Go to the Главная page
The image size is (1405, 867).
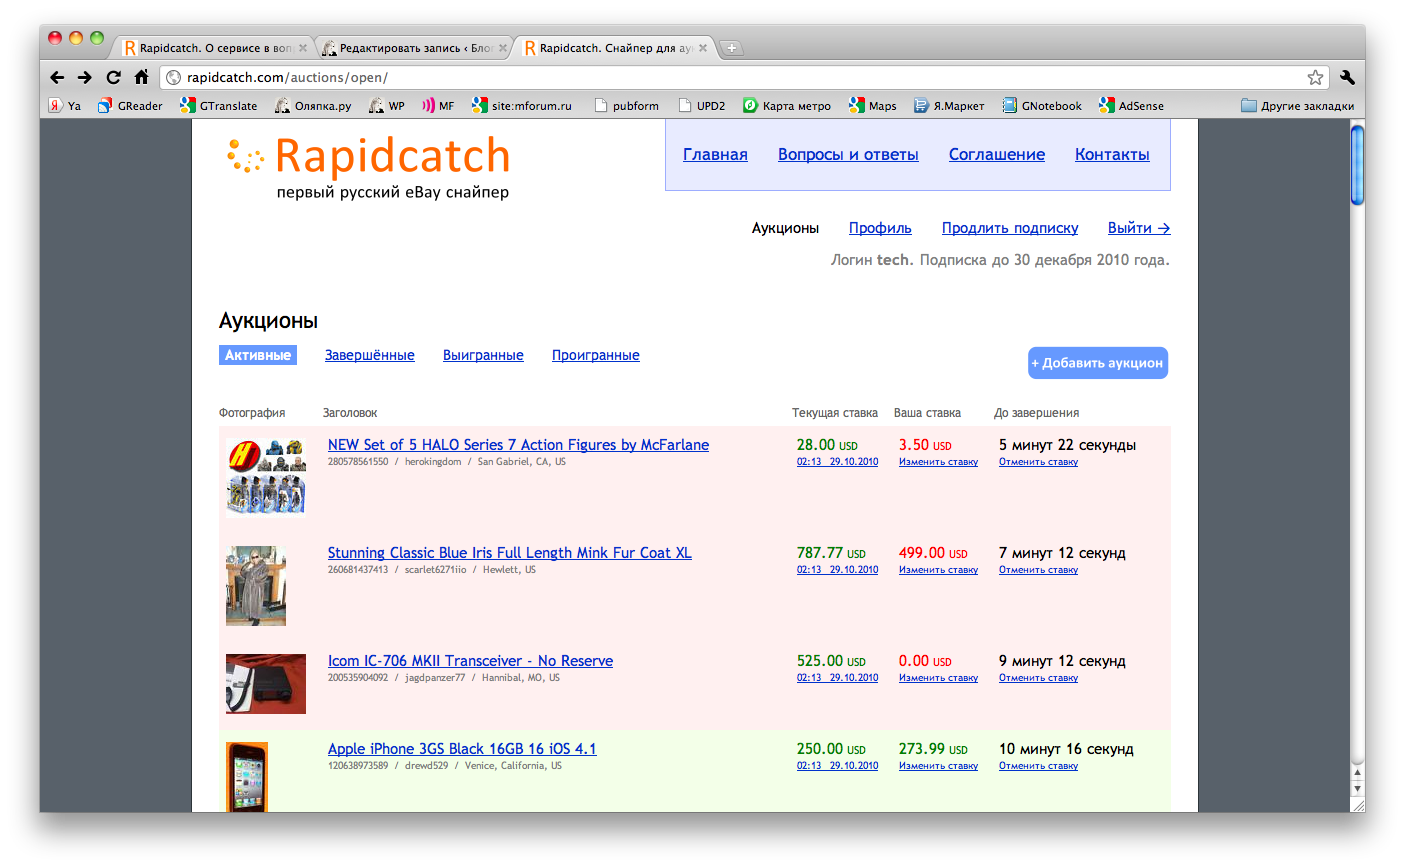coord(715,154)
